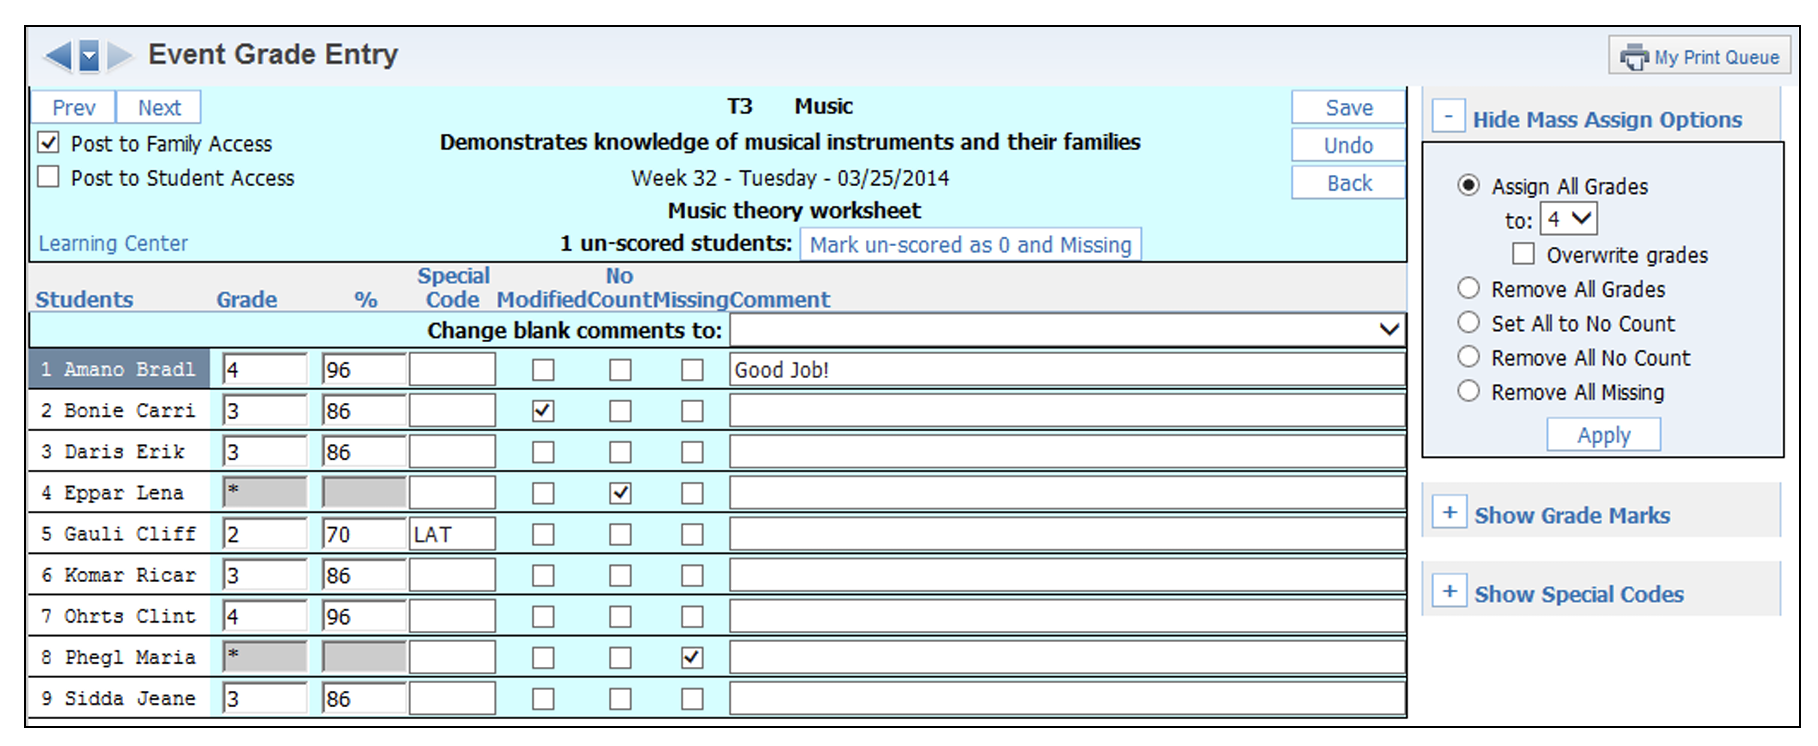Open the Assign All Grades value dropdown
The image size is (1818, 746).
coord(1568,219)
